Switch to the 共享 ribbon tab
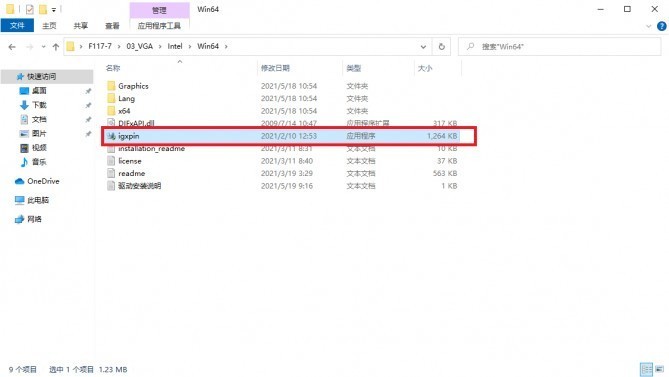The height and width of the screenshot is (377, 669). tap(81, 26)
